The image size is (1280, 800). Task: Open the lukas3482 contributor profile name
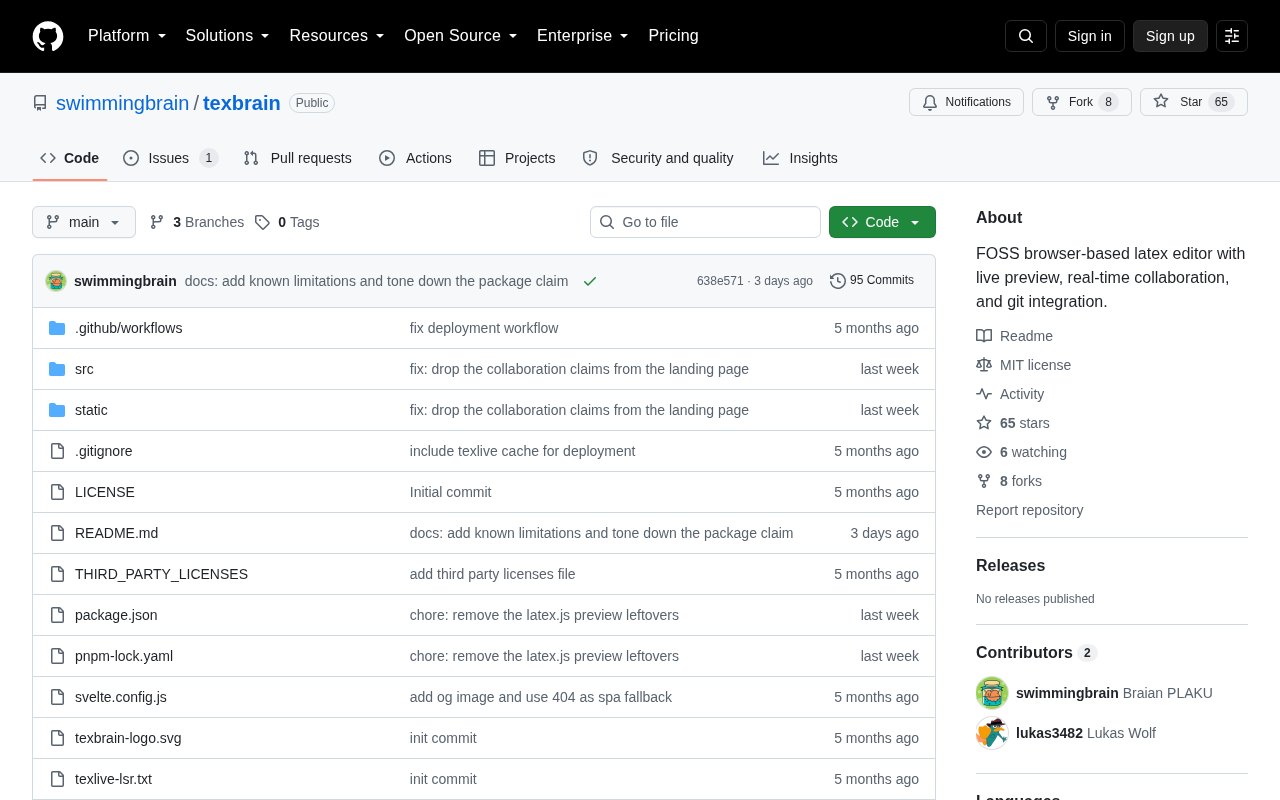(1049, 733)
